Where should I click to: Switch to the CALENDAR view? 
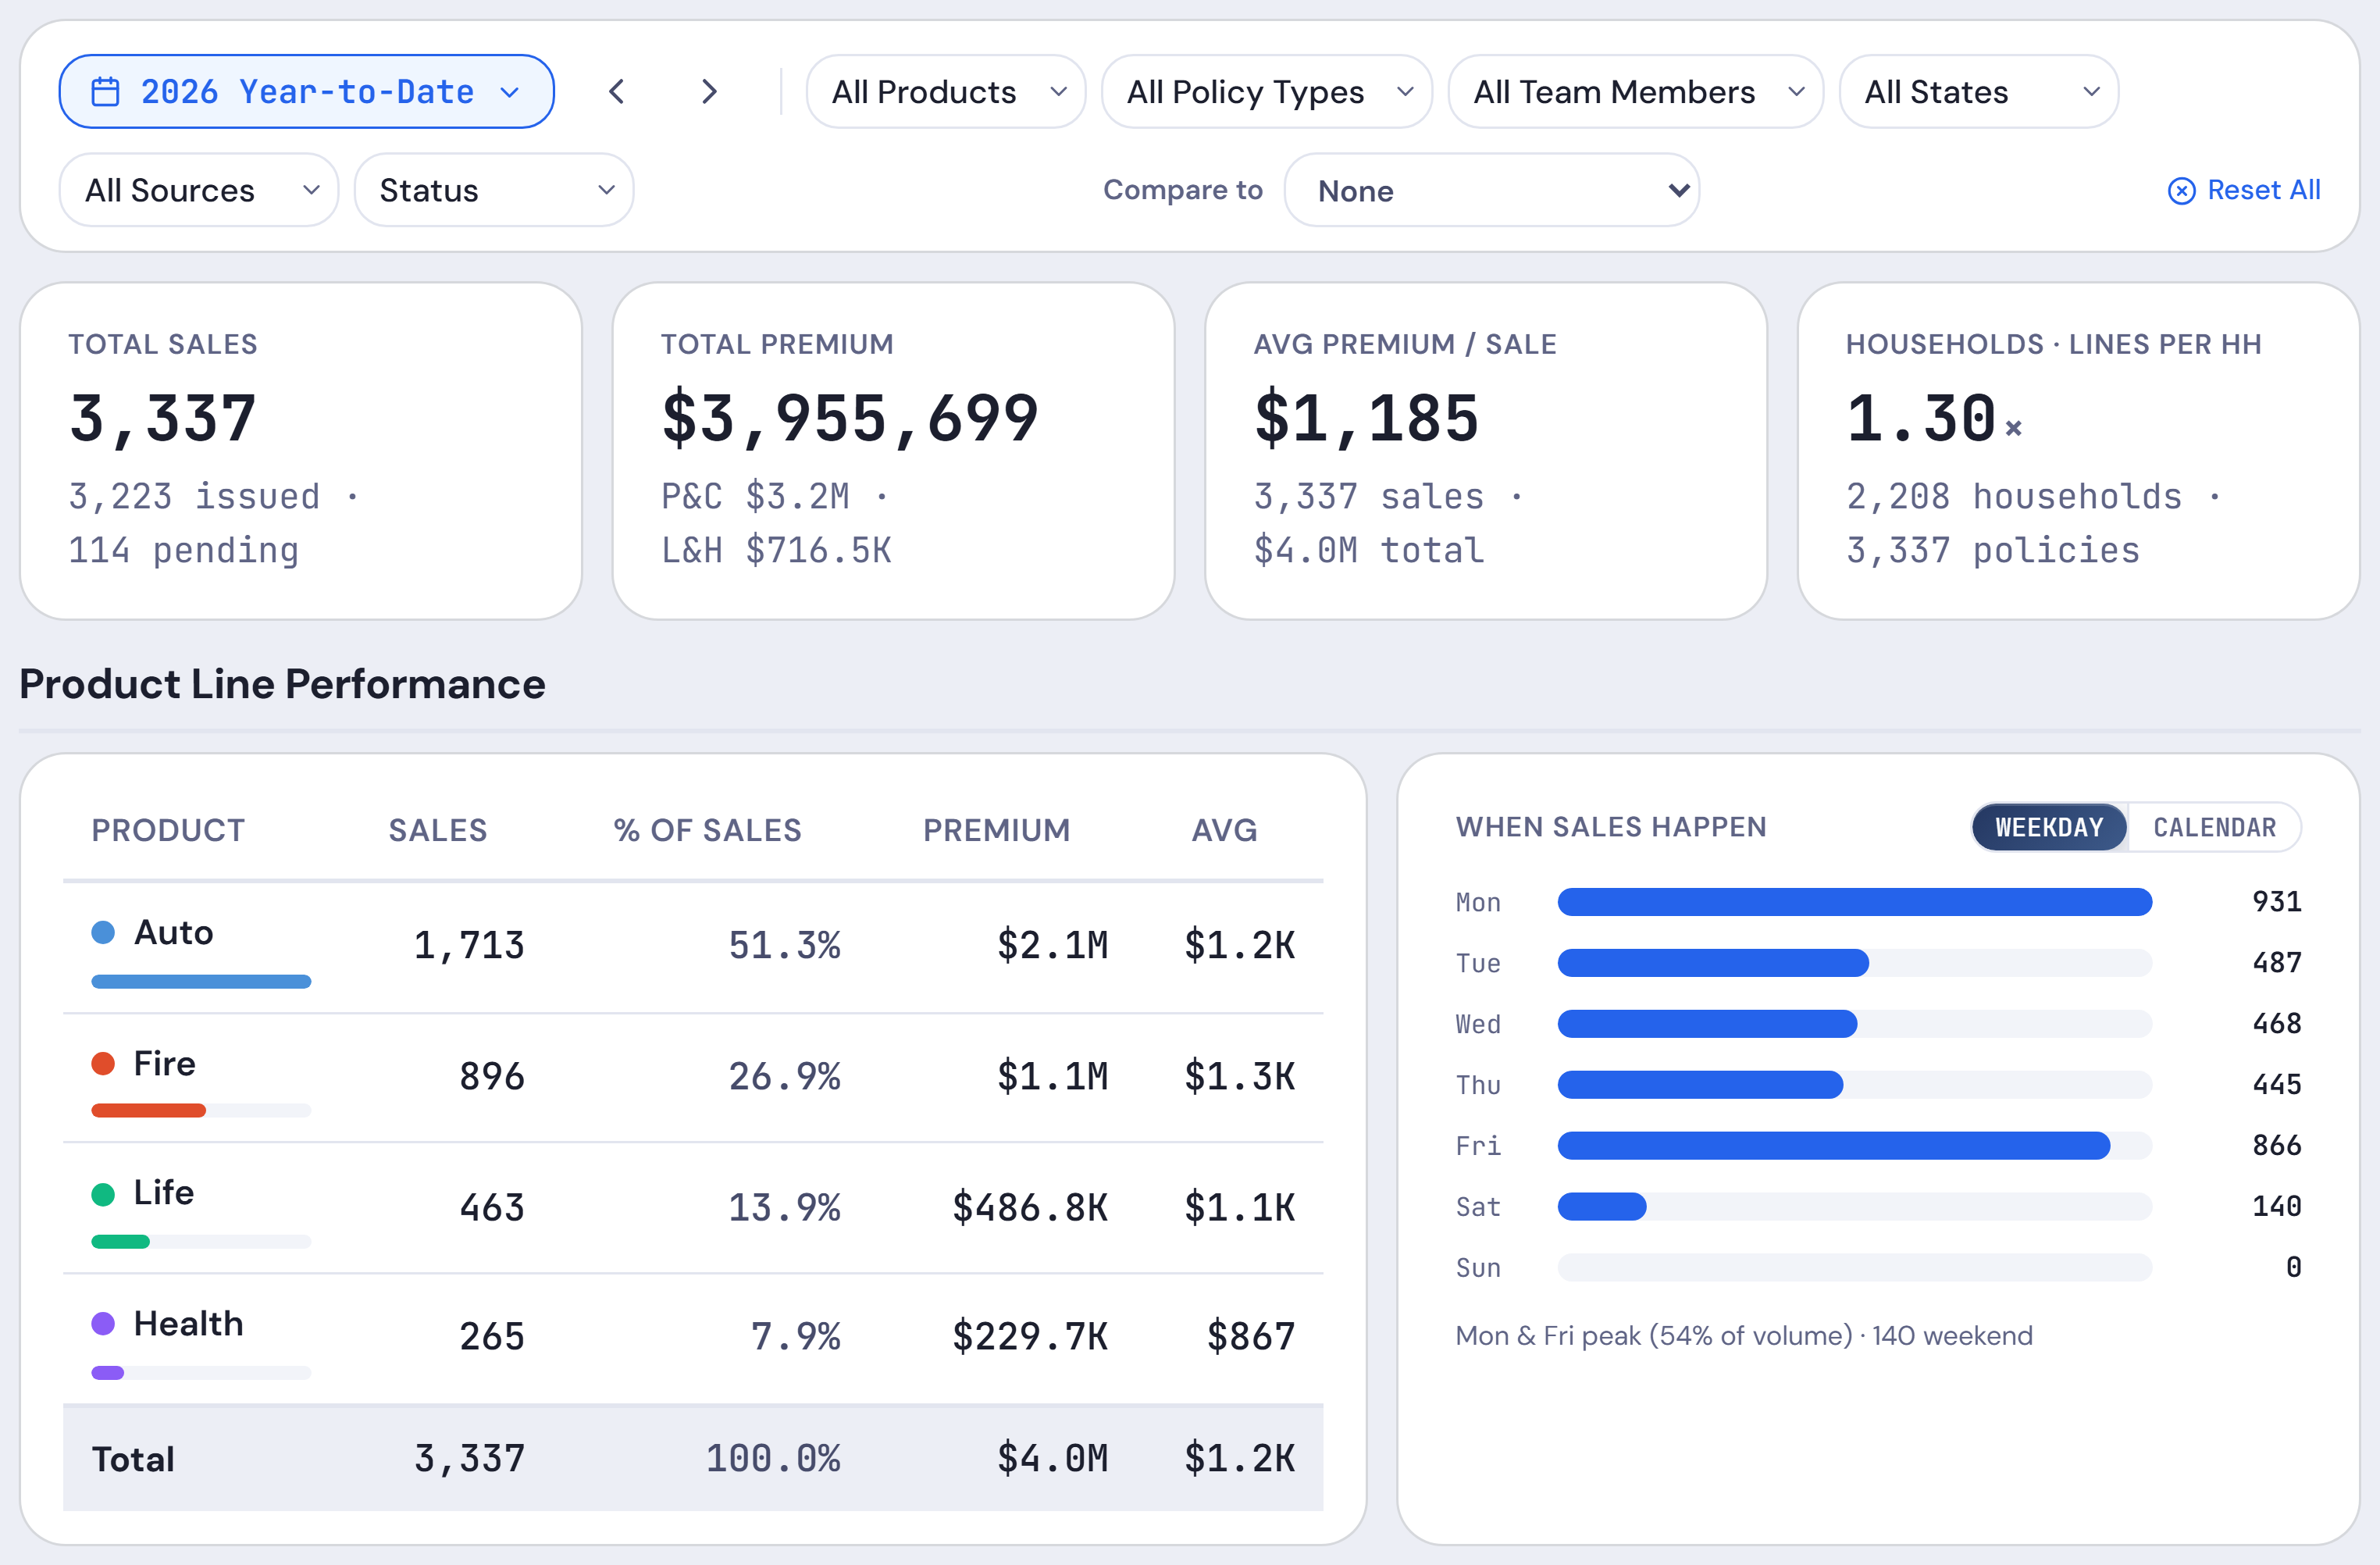click(2214, 827)
